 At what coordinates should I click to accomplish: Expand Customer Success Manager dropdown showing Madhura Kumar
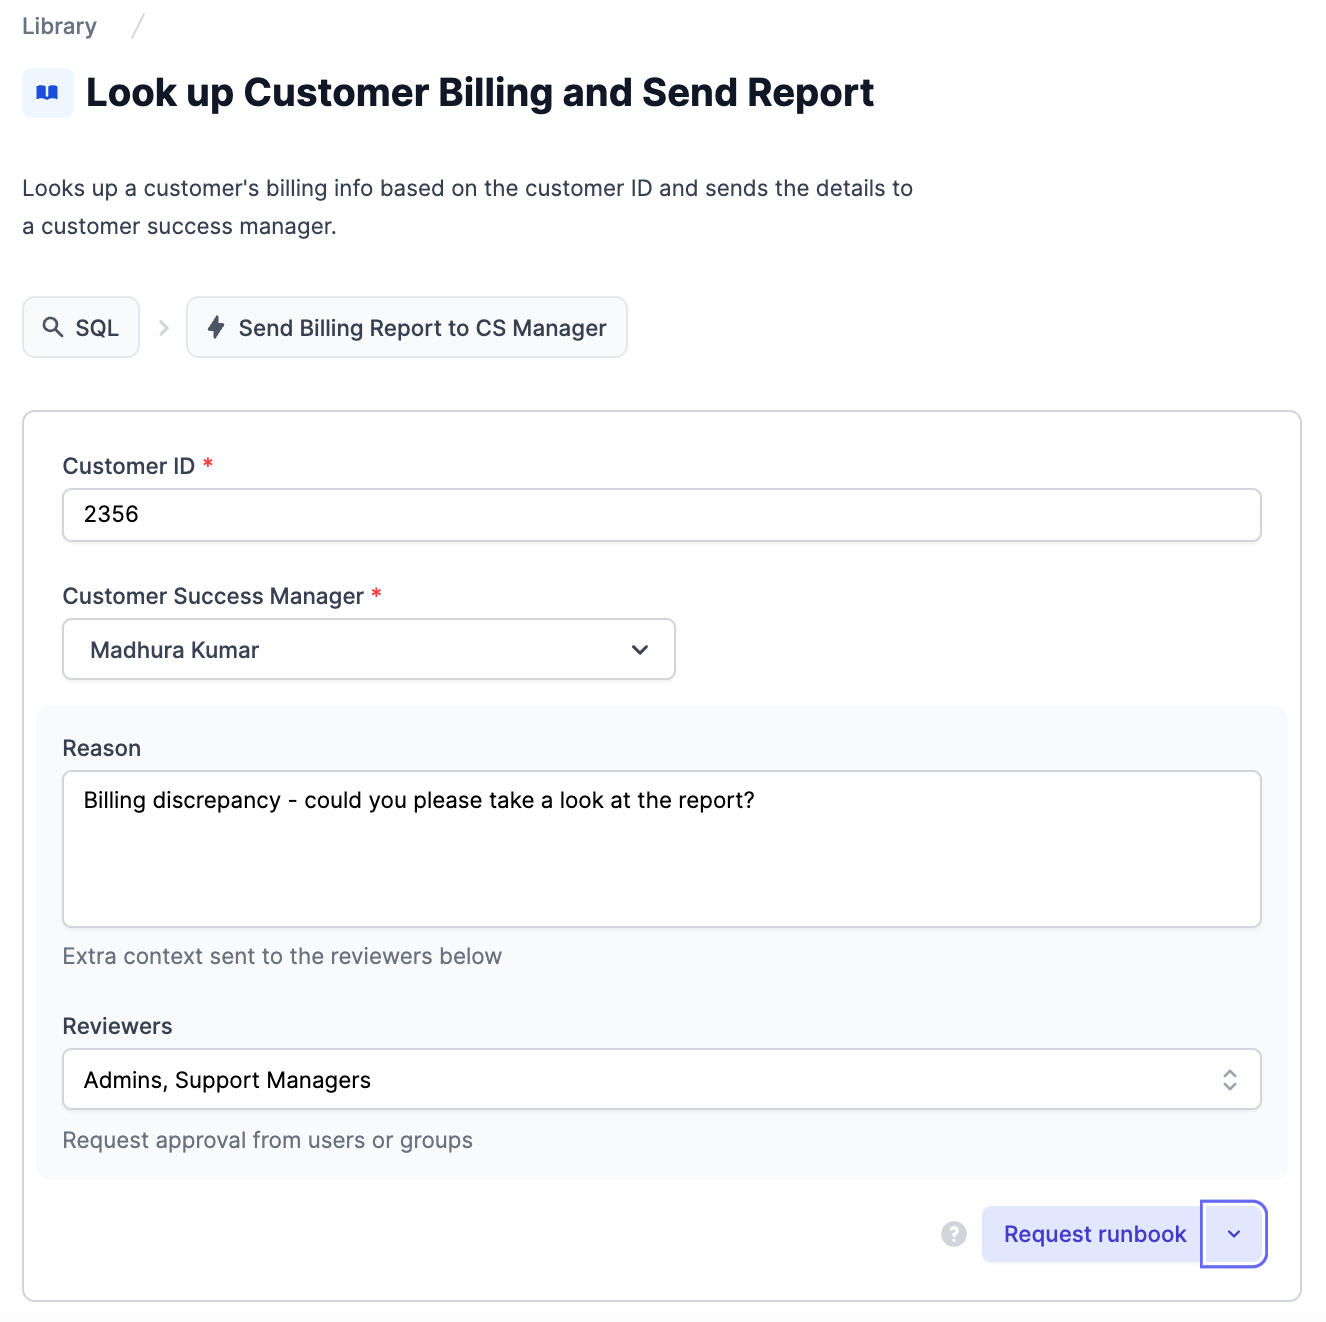click(369, 649)
